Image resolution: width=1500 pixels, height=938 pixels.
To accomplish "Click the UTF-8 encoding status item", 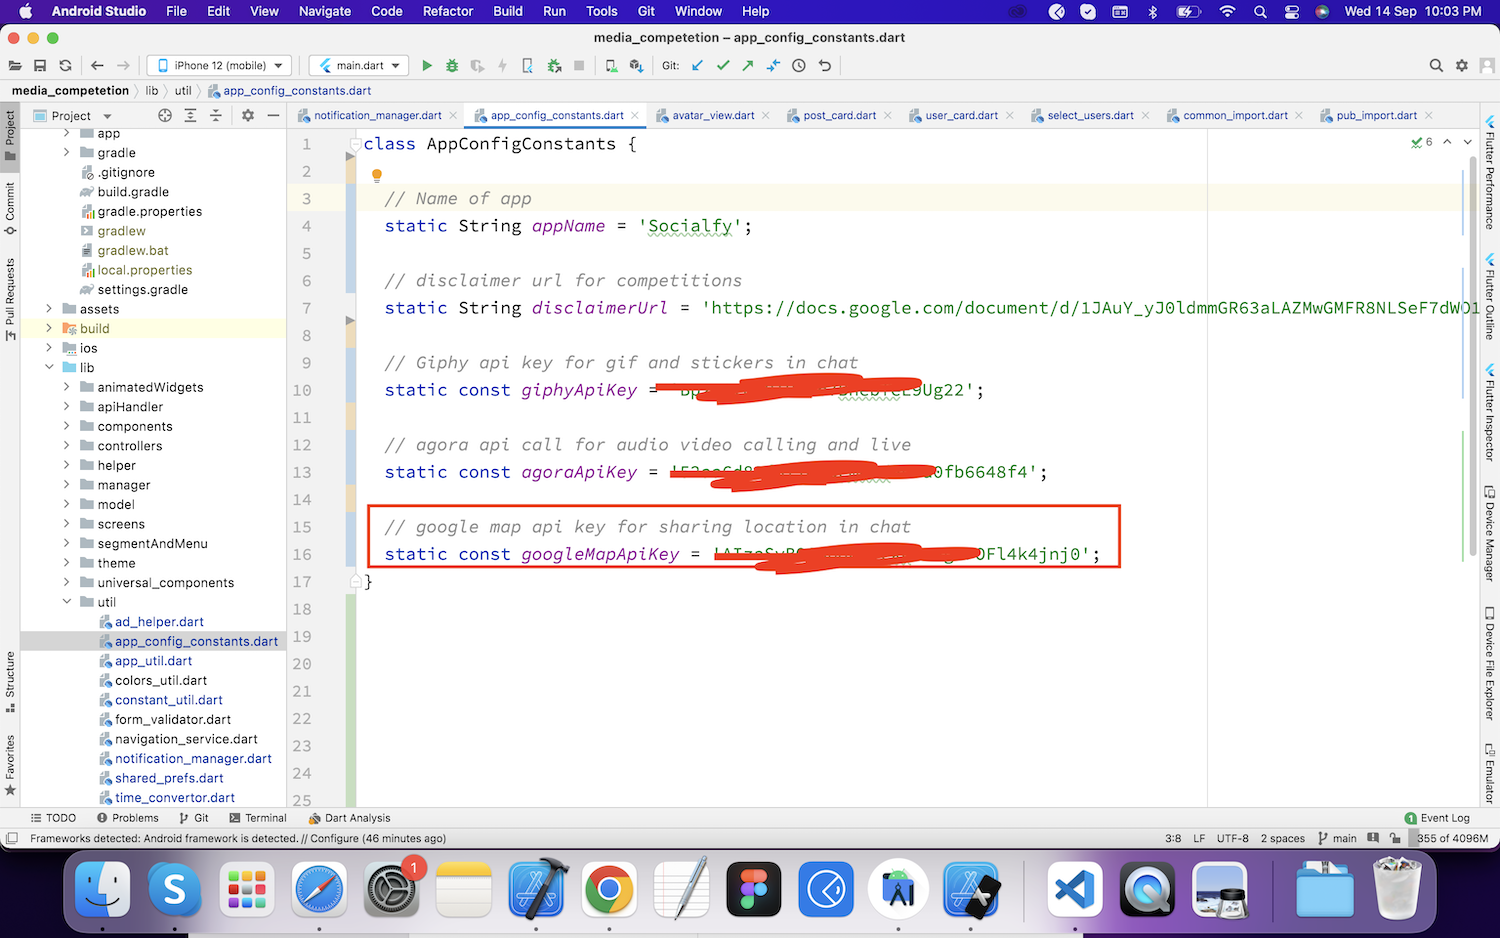I will point(1232,839).
